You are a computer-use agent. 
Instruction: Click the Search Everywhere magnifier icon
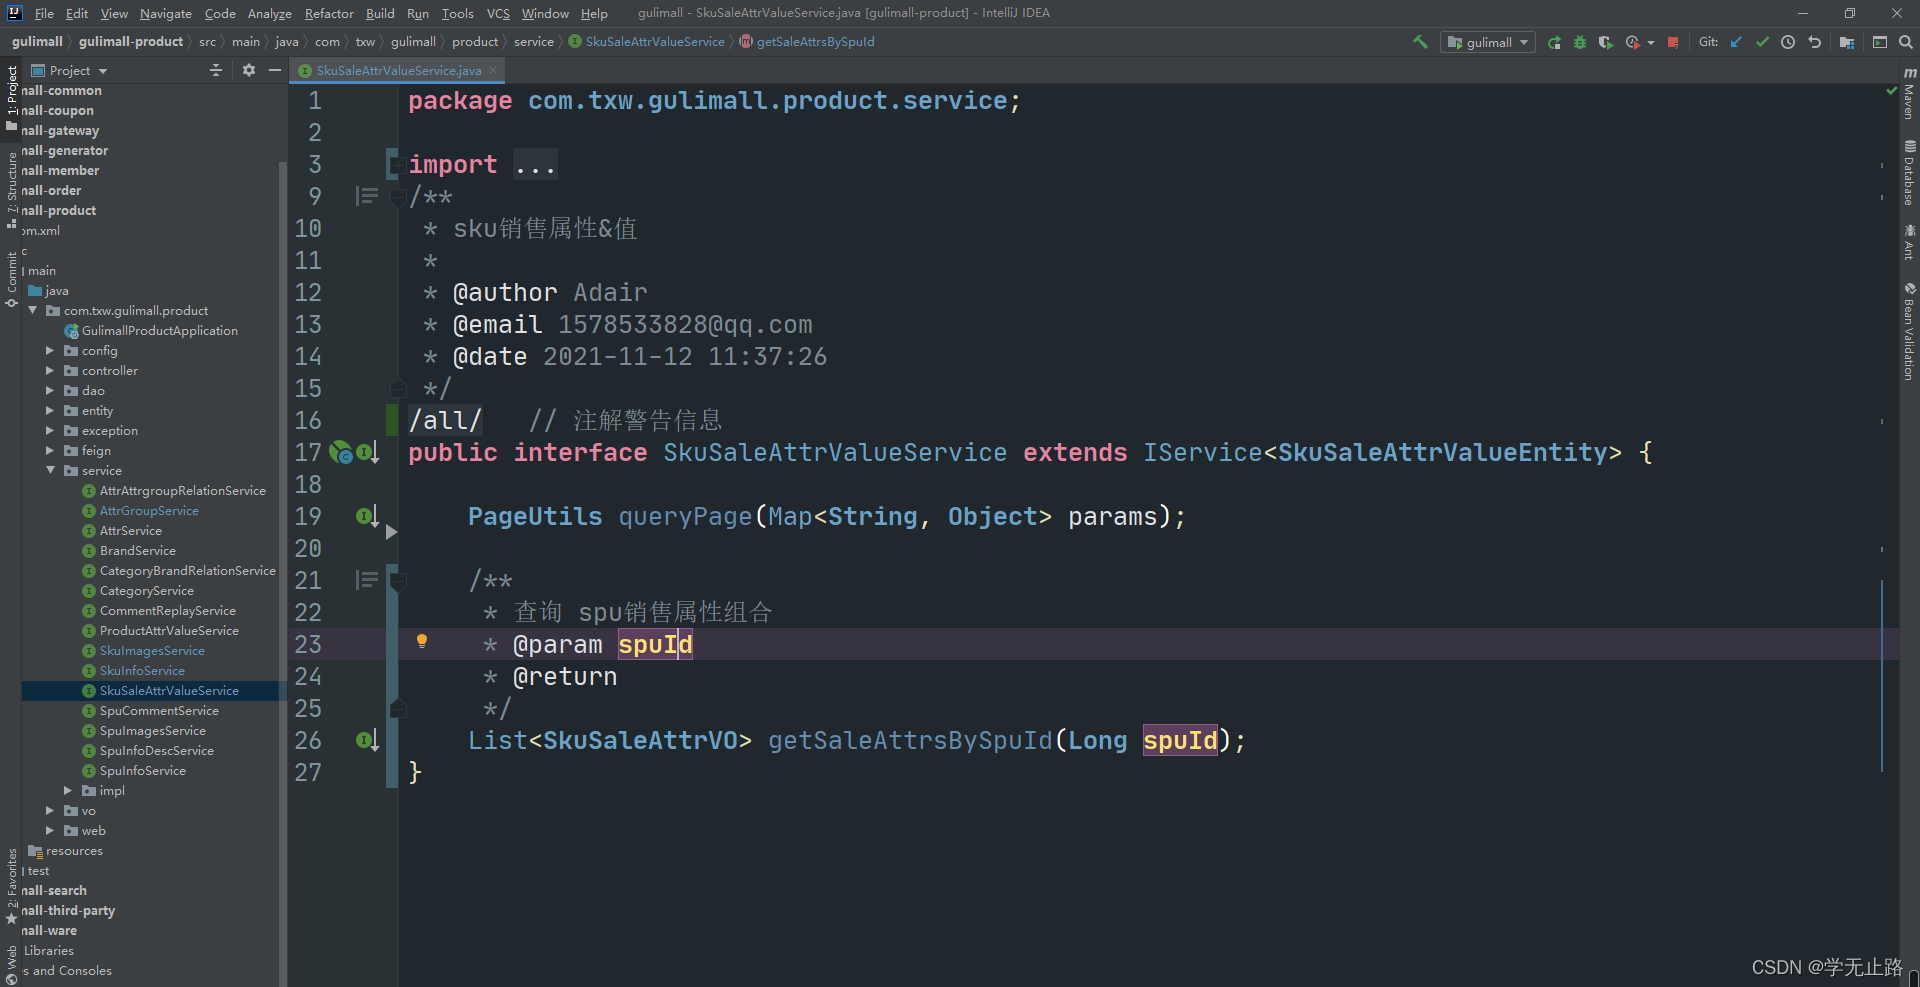click(x=1906, y=42)
